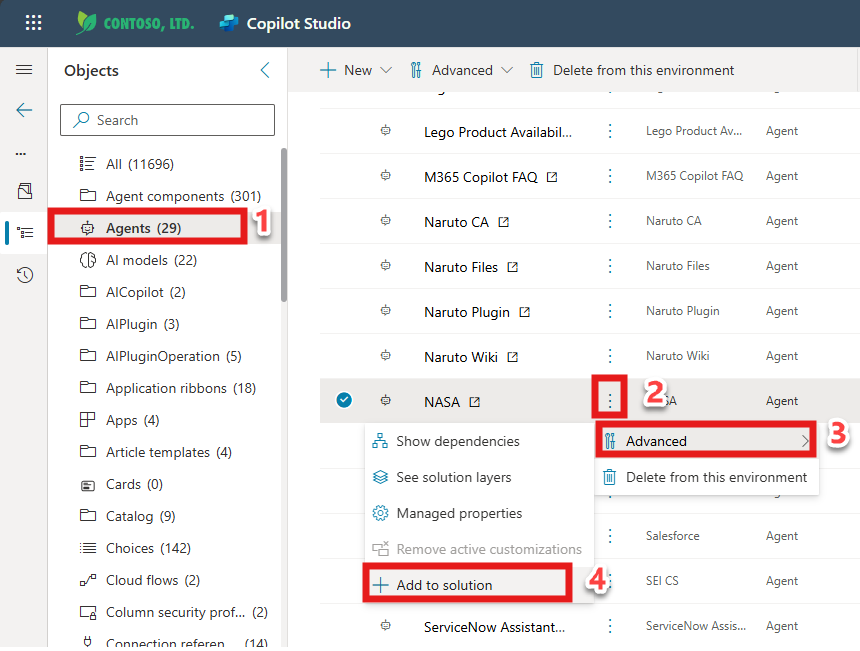This screenshot has width=860, height=651.
Task: Open the M365 Copilot FAQ agent
Action: click(480, 177)
